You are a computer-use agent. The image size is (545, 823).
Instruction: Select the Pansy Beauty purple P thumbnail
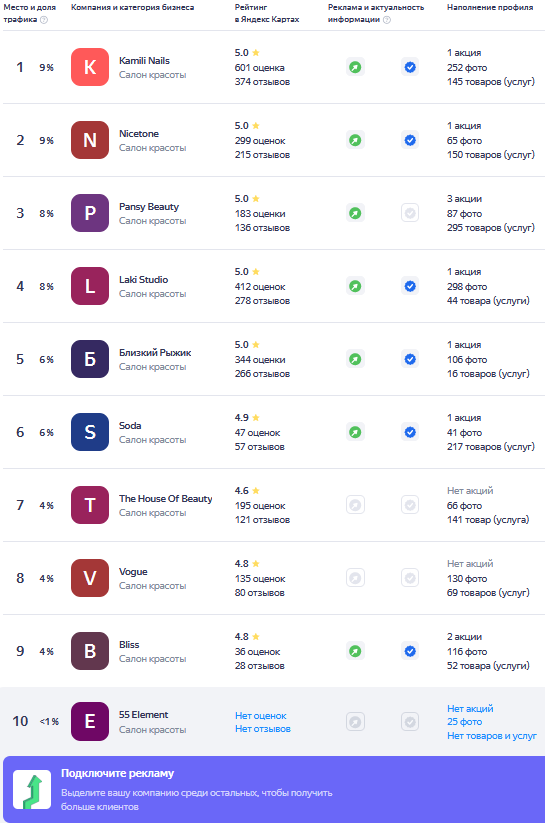point(90,213)
